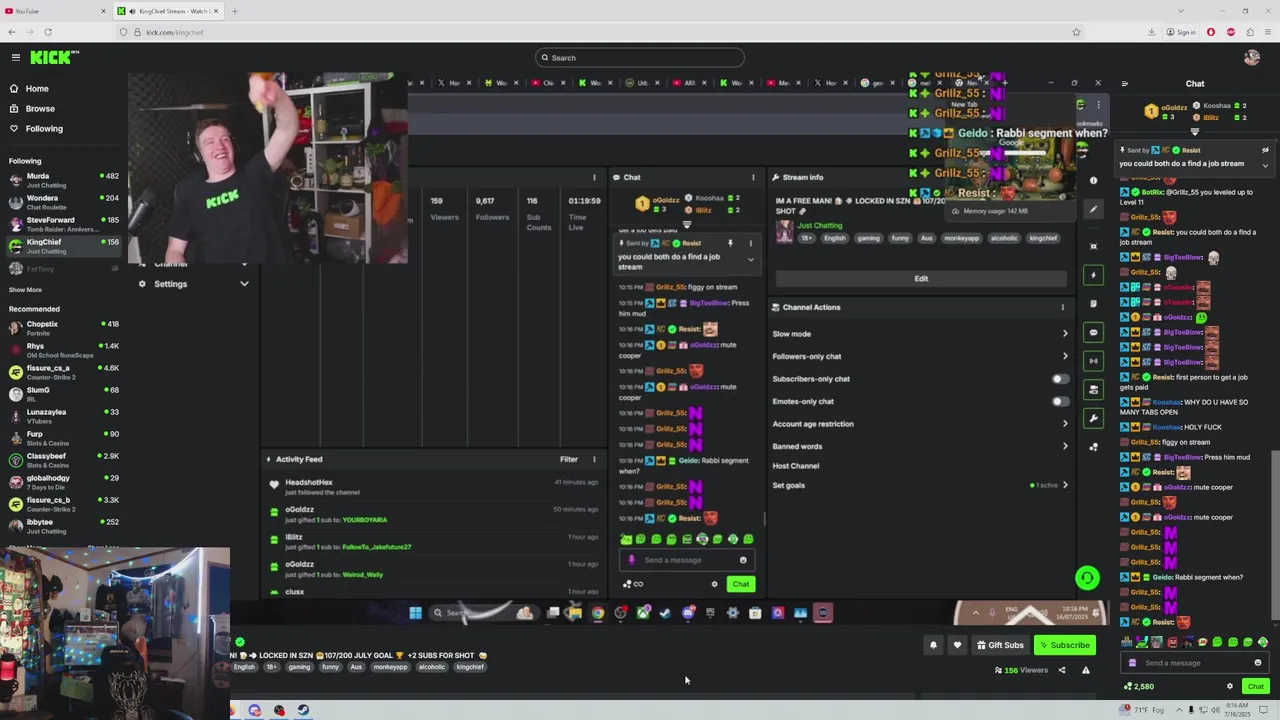Click Edit button in Stream info
1280x720 pixels.
click(921, 278)
